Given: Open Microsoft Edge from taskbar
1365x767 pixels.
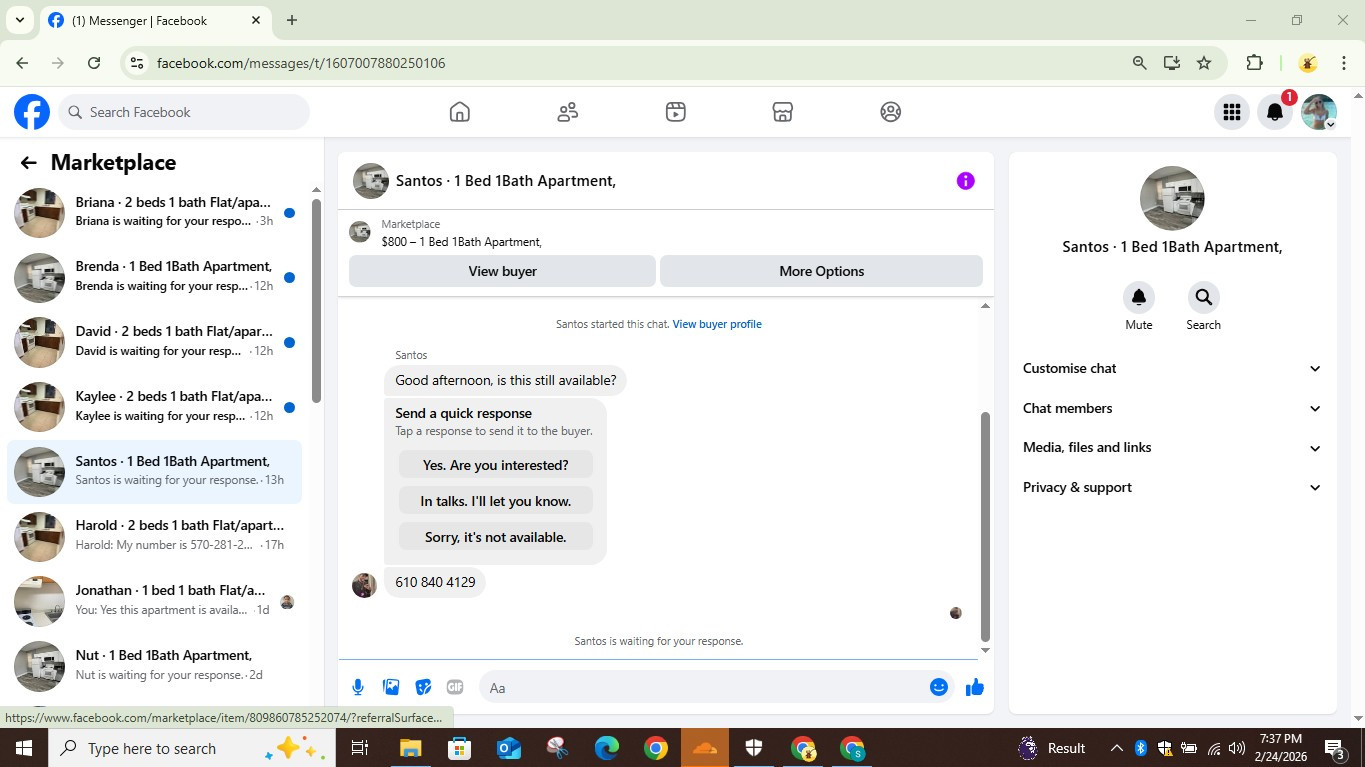Looking at the screenshot, I should coord(607,748).
